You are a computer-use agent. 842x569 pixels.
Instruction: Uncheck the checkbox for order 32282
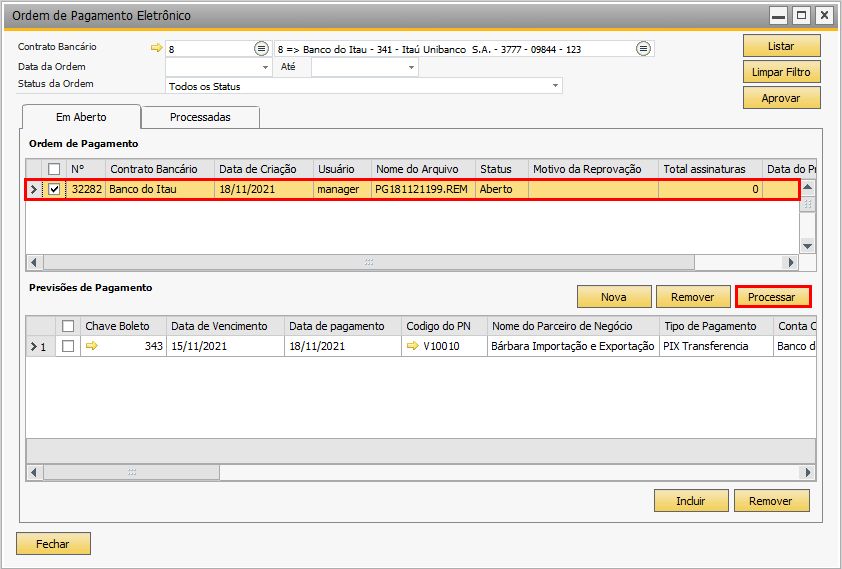click(x=54, y=189)
